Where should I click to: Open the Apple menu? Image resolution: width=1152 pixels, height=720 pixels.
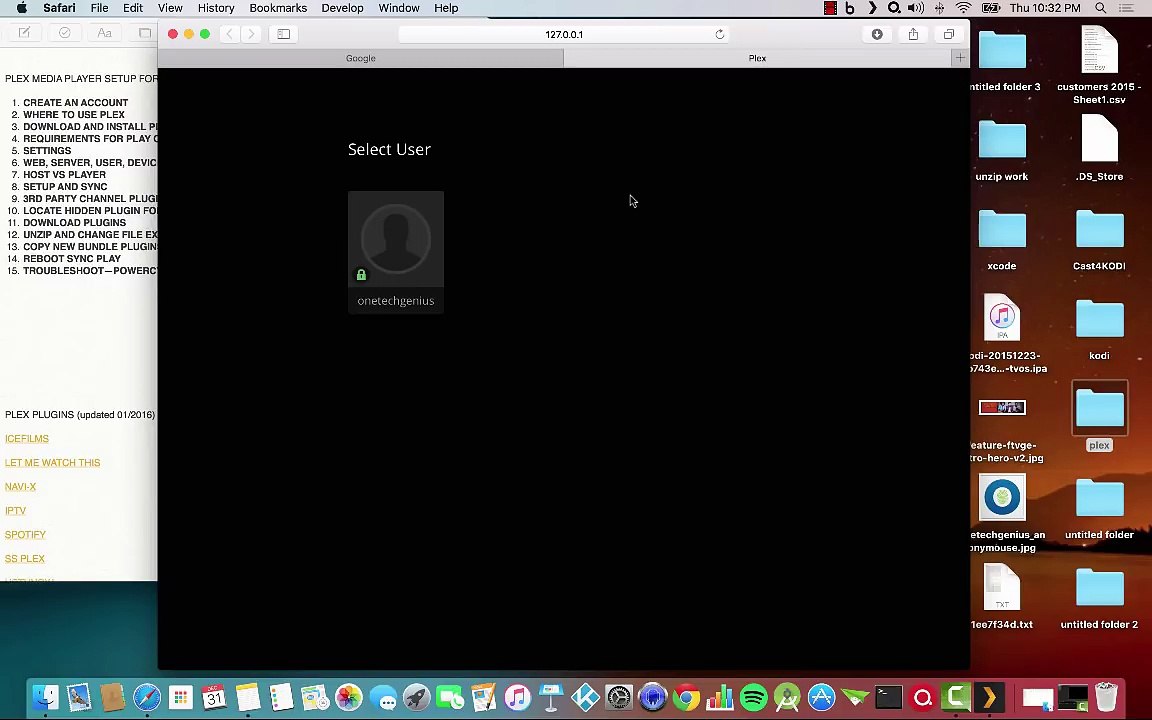[21, 8]
